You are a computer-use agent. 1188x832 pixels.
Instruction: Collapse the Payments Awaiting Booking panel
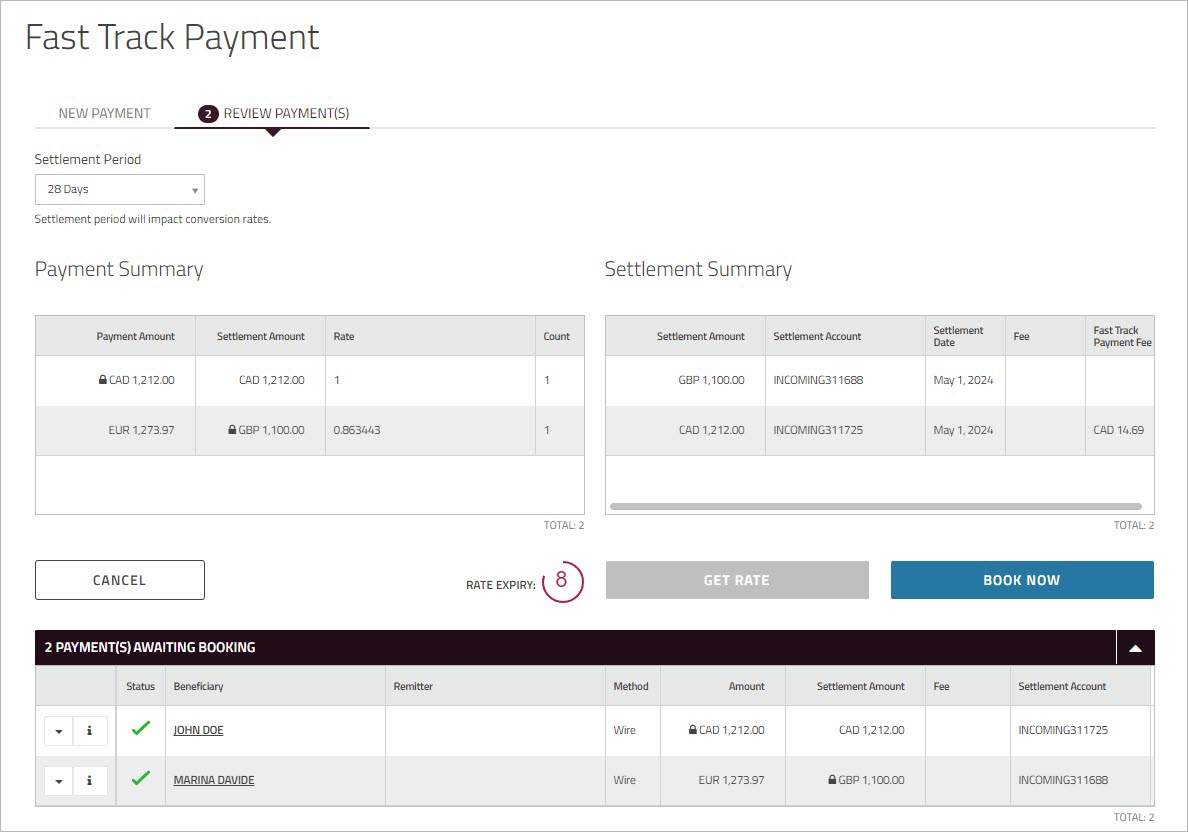pos(1135,648)
